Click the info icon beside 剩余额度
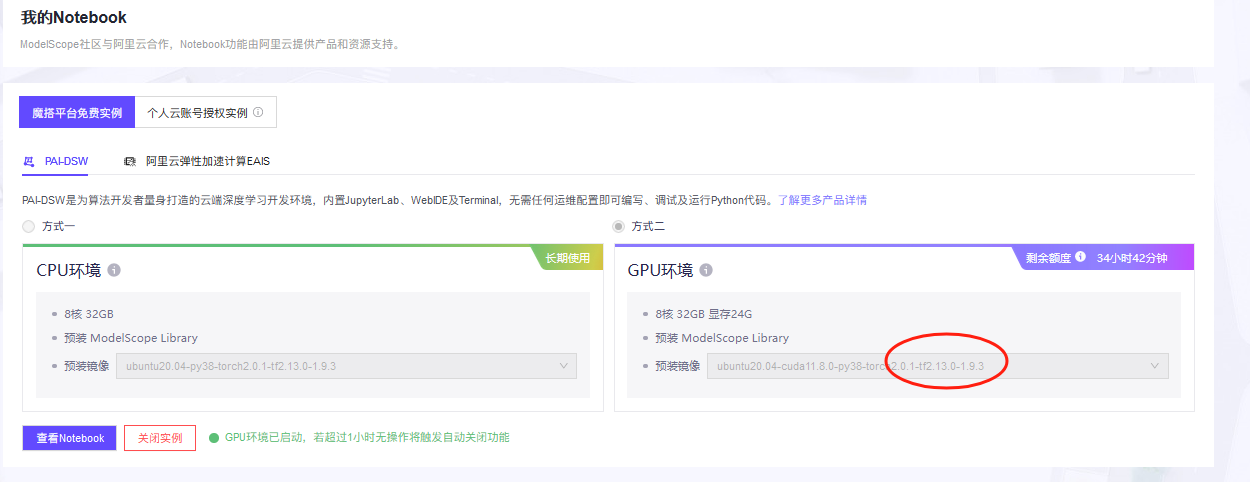The height and width of the screenshot is (482, 1250). 1080,257
